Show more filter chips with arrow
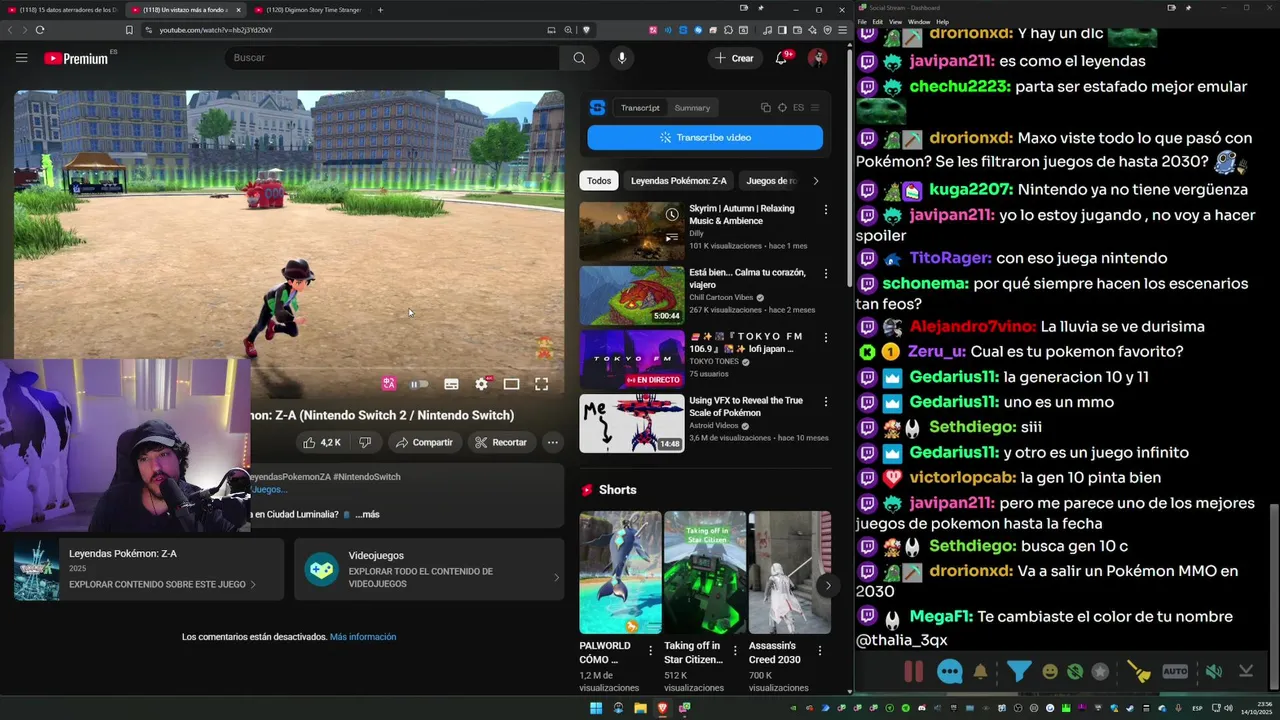Image resolution: width=1280 pixels, height=720 pixels. pyautogui.click(x=815, y=181)
